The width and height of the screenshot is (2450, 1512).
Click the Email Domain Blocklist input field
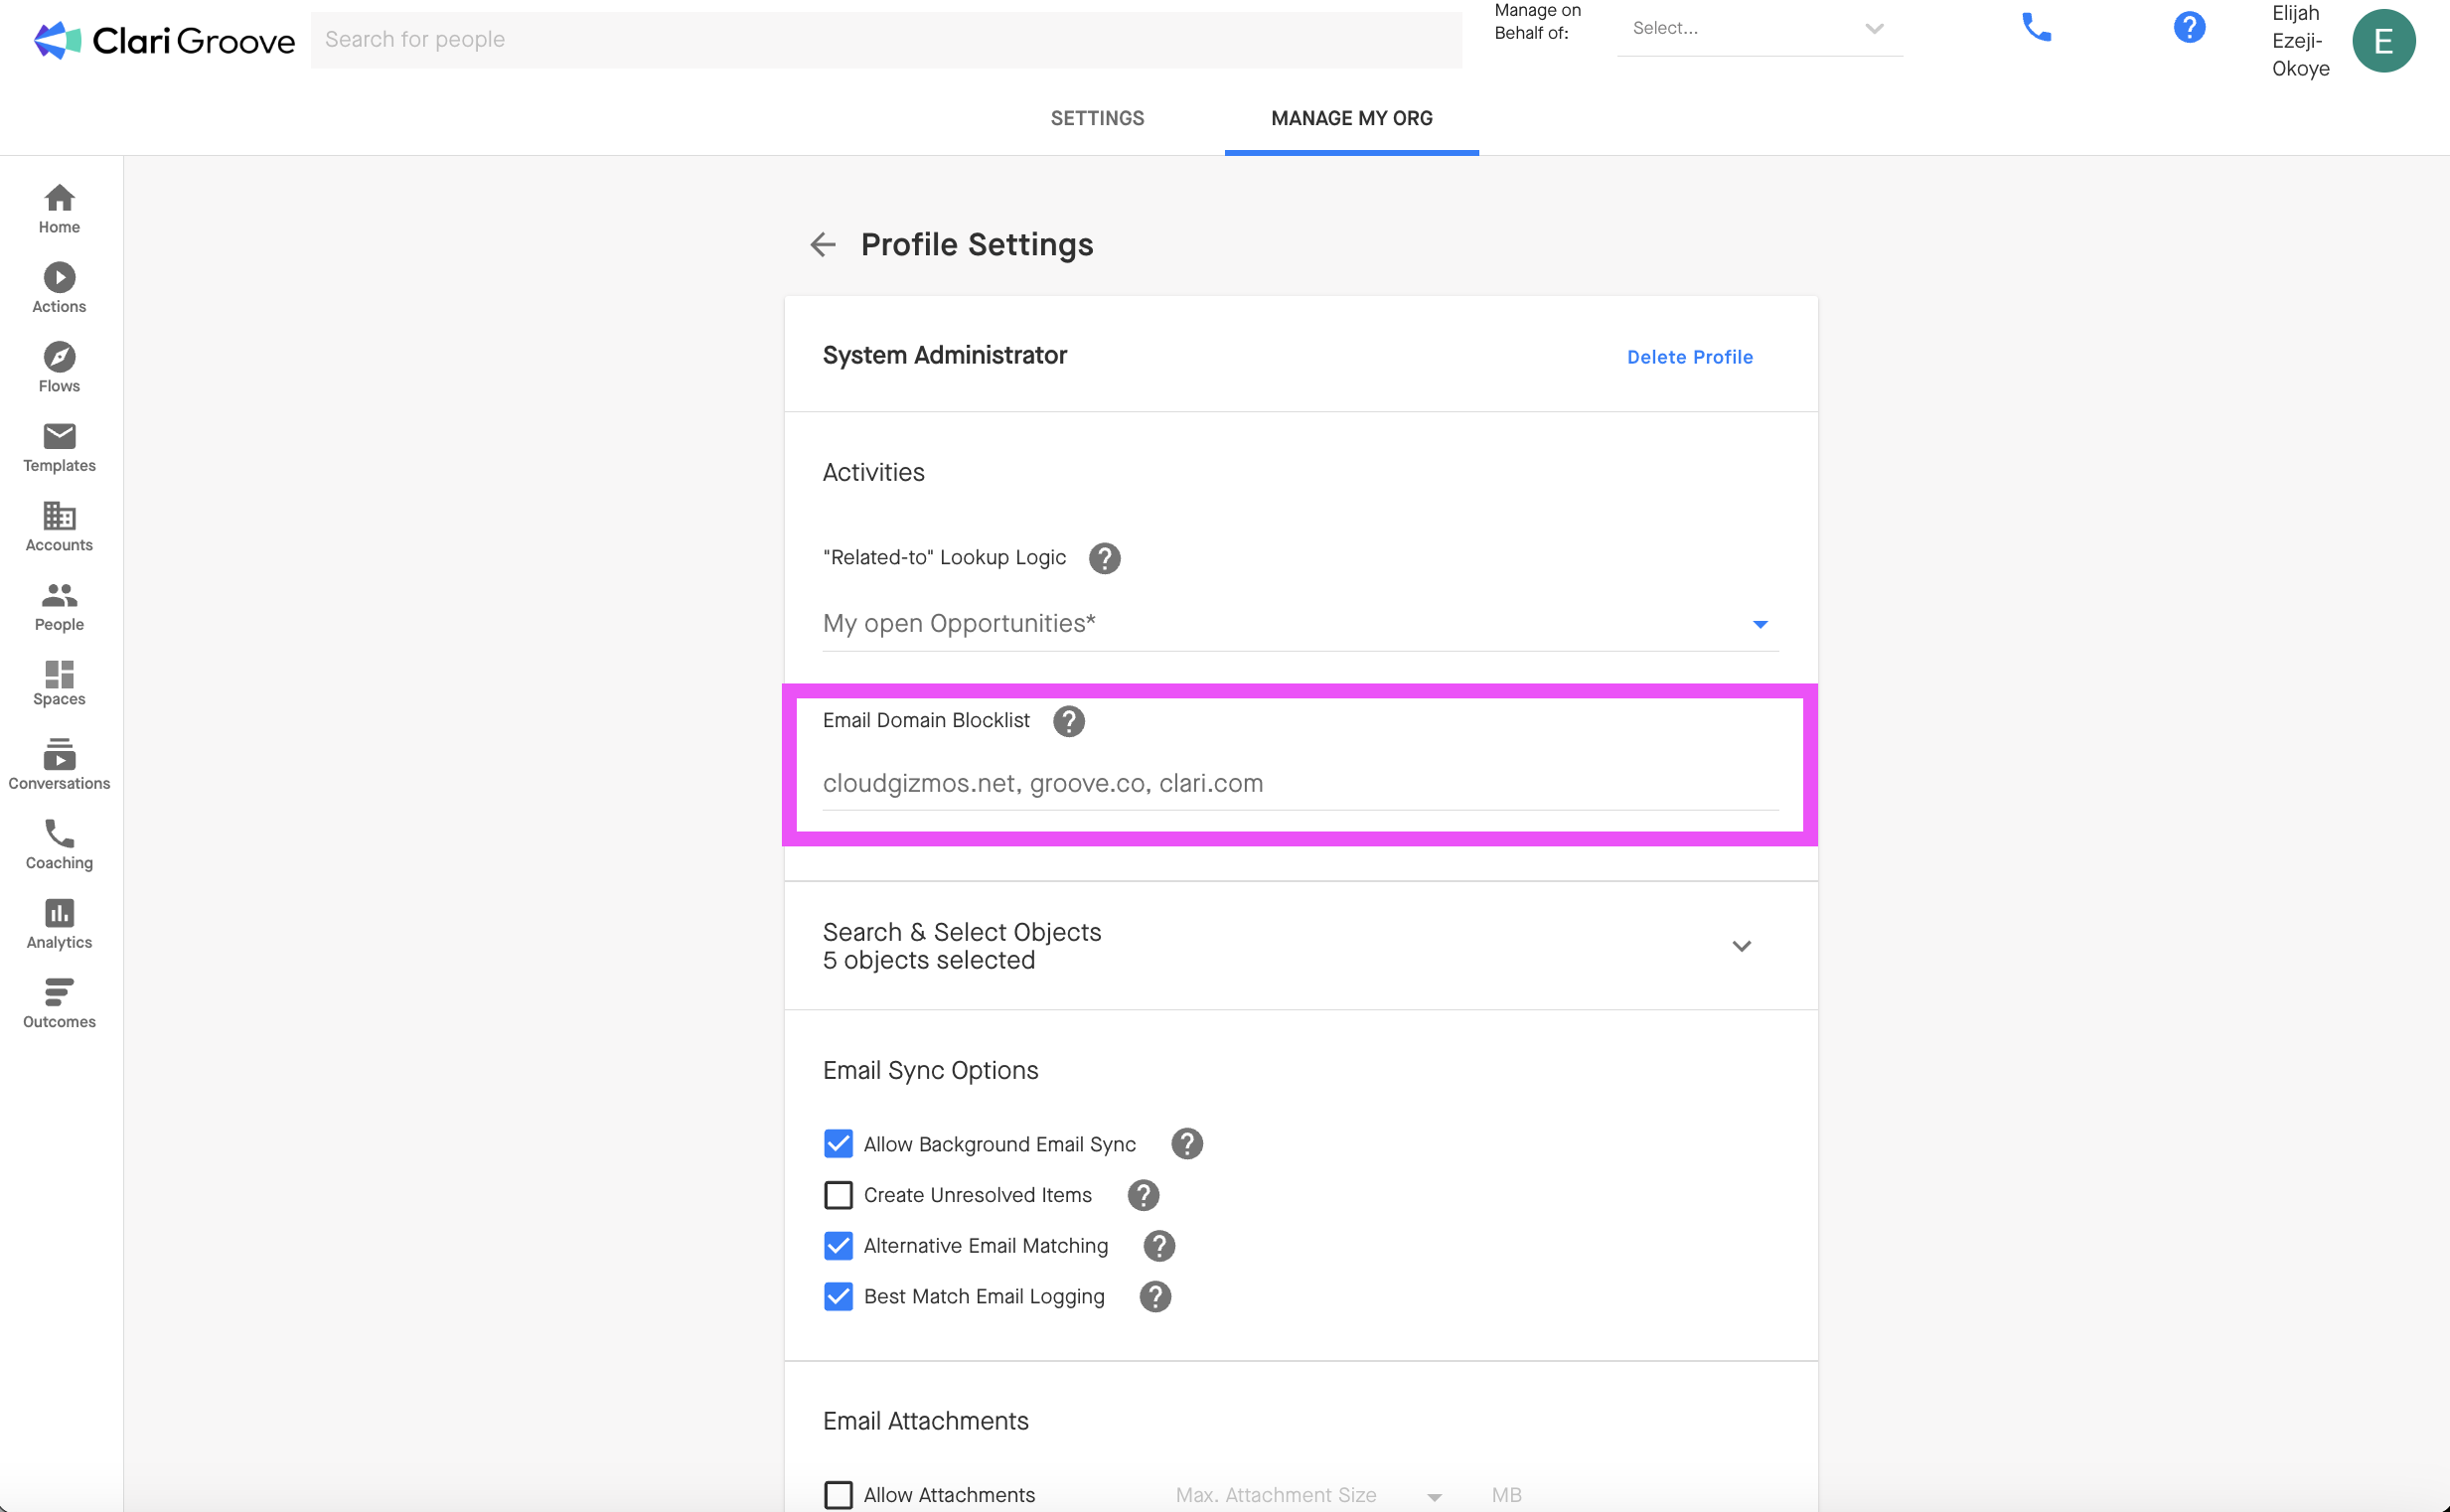(1300, 784)
